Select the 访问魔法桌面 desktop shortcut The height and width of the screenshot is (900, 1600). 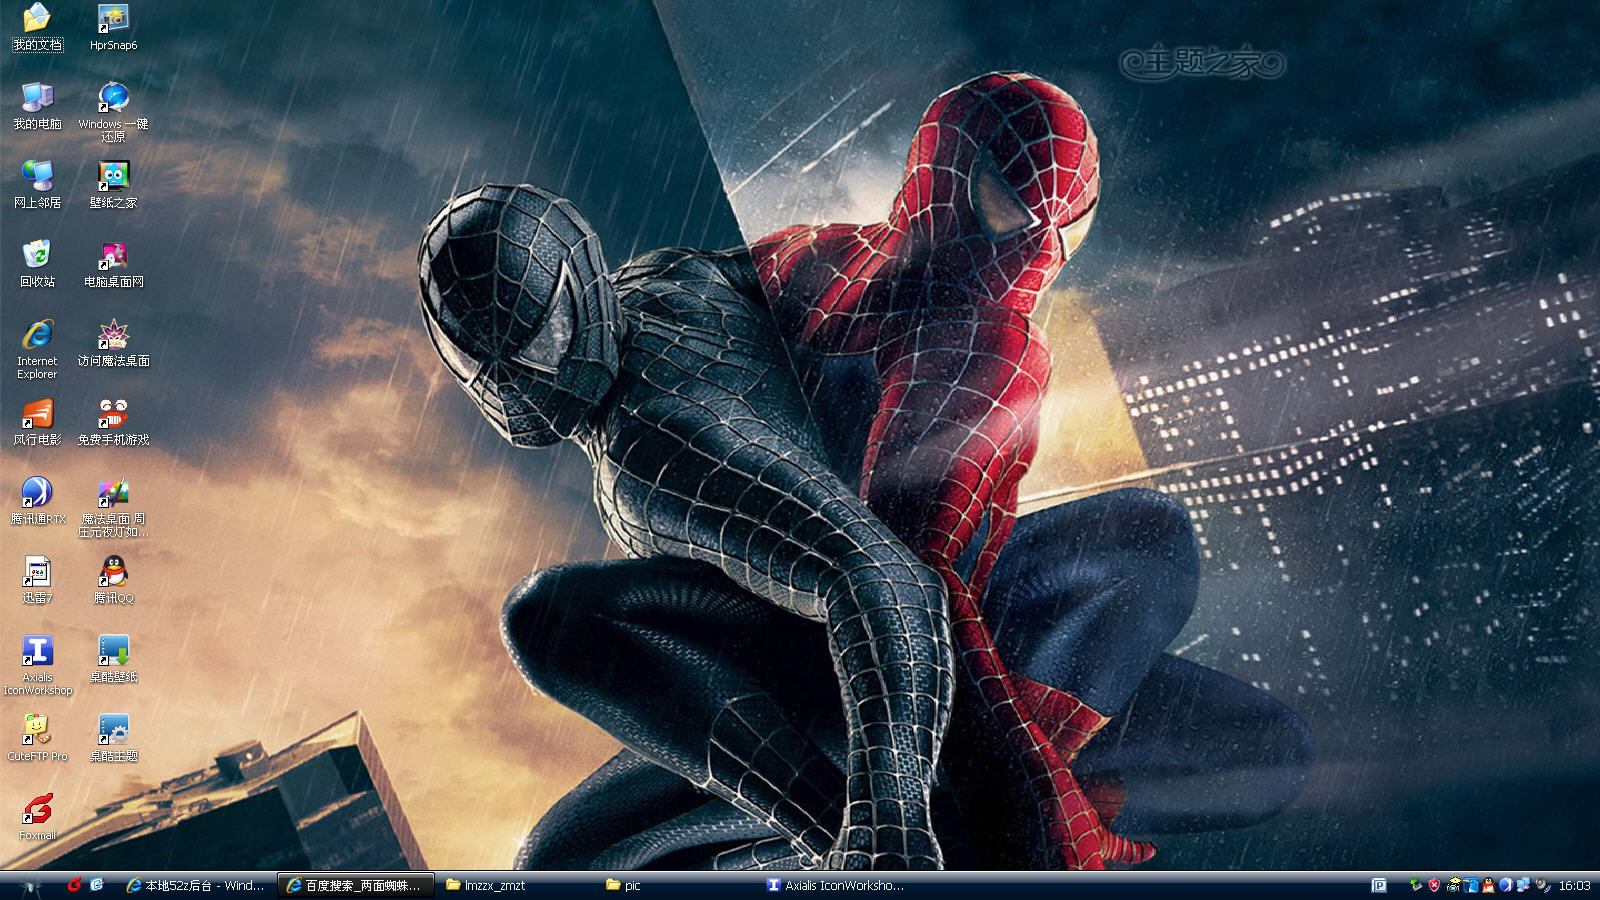[113, 343]
